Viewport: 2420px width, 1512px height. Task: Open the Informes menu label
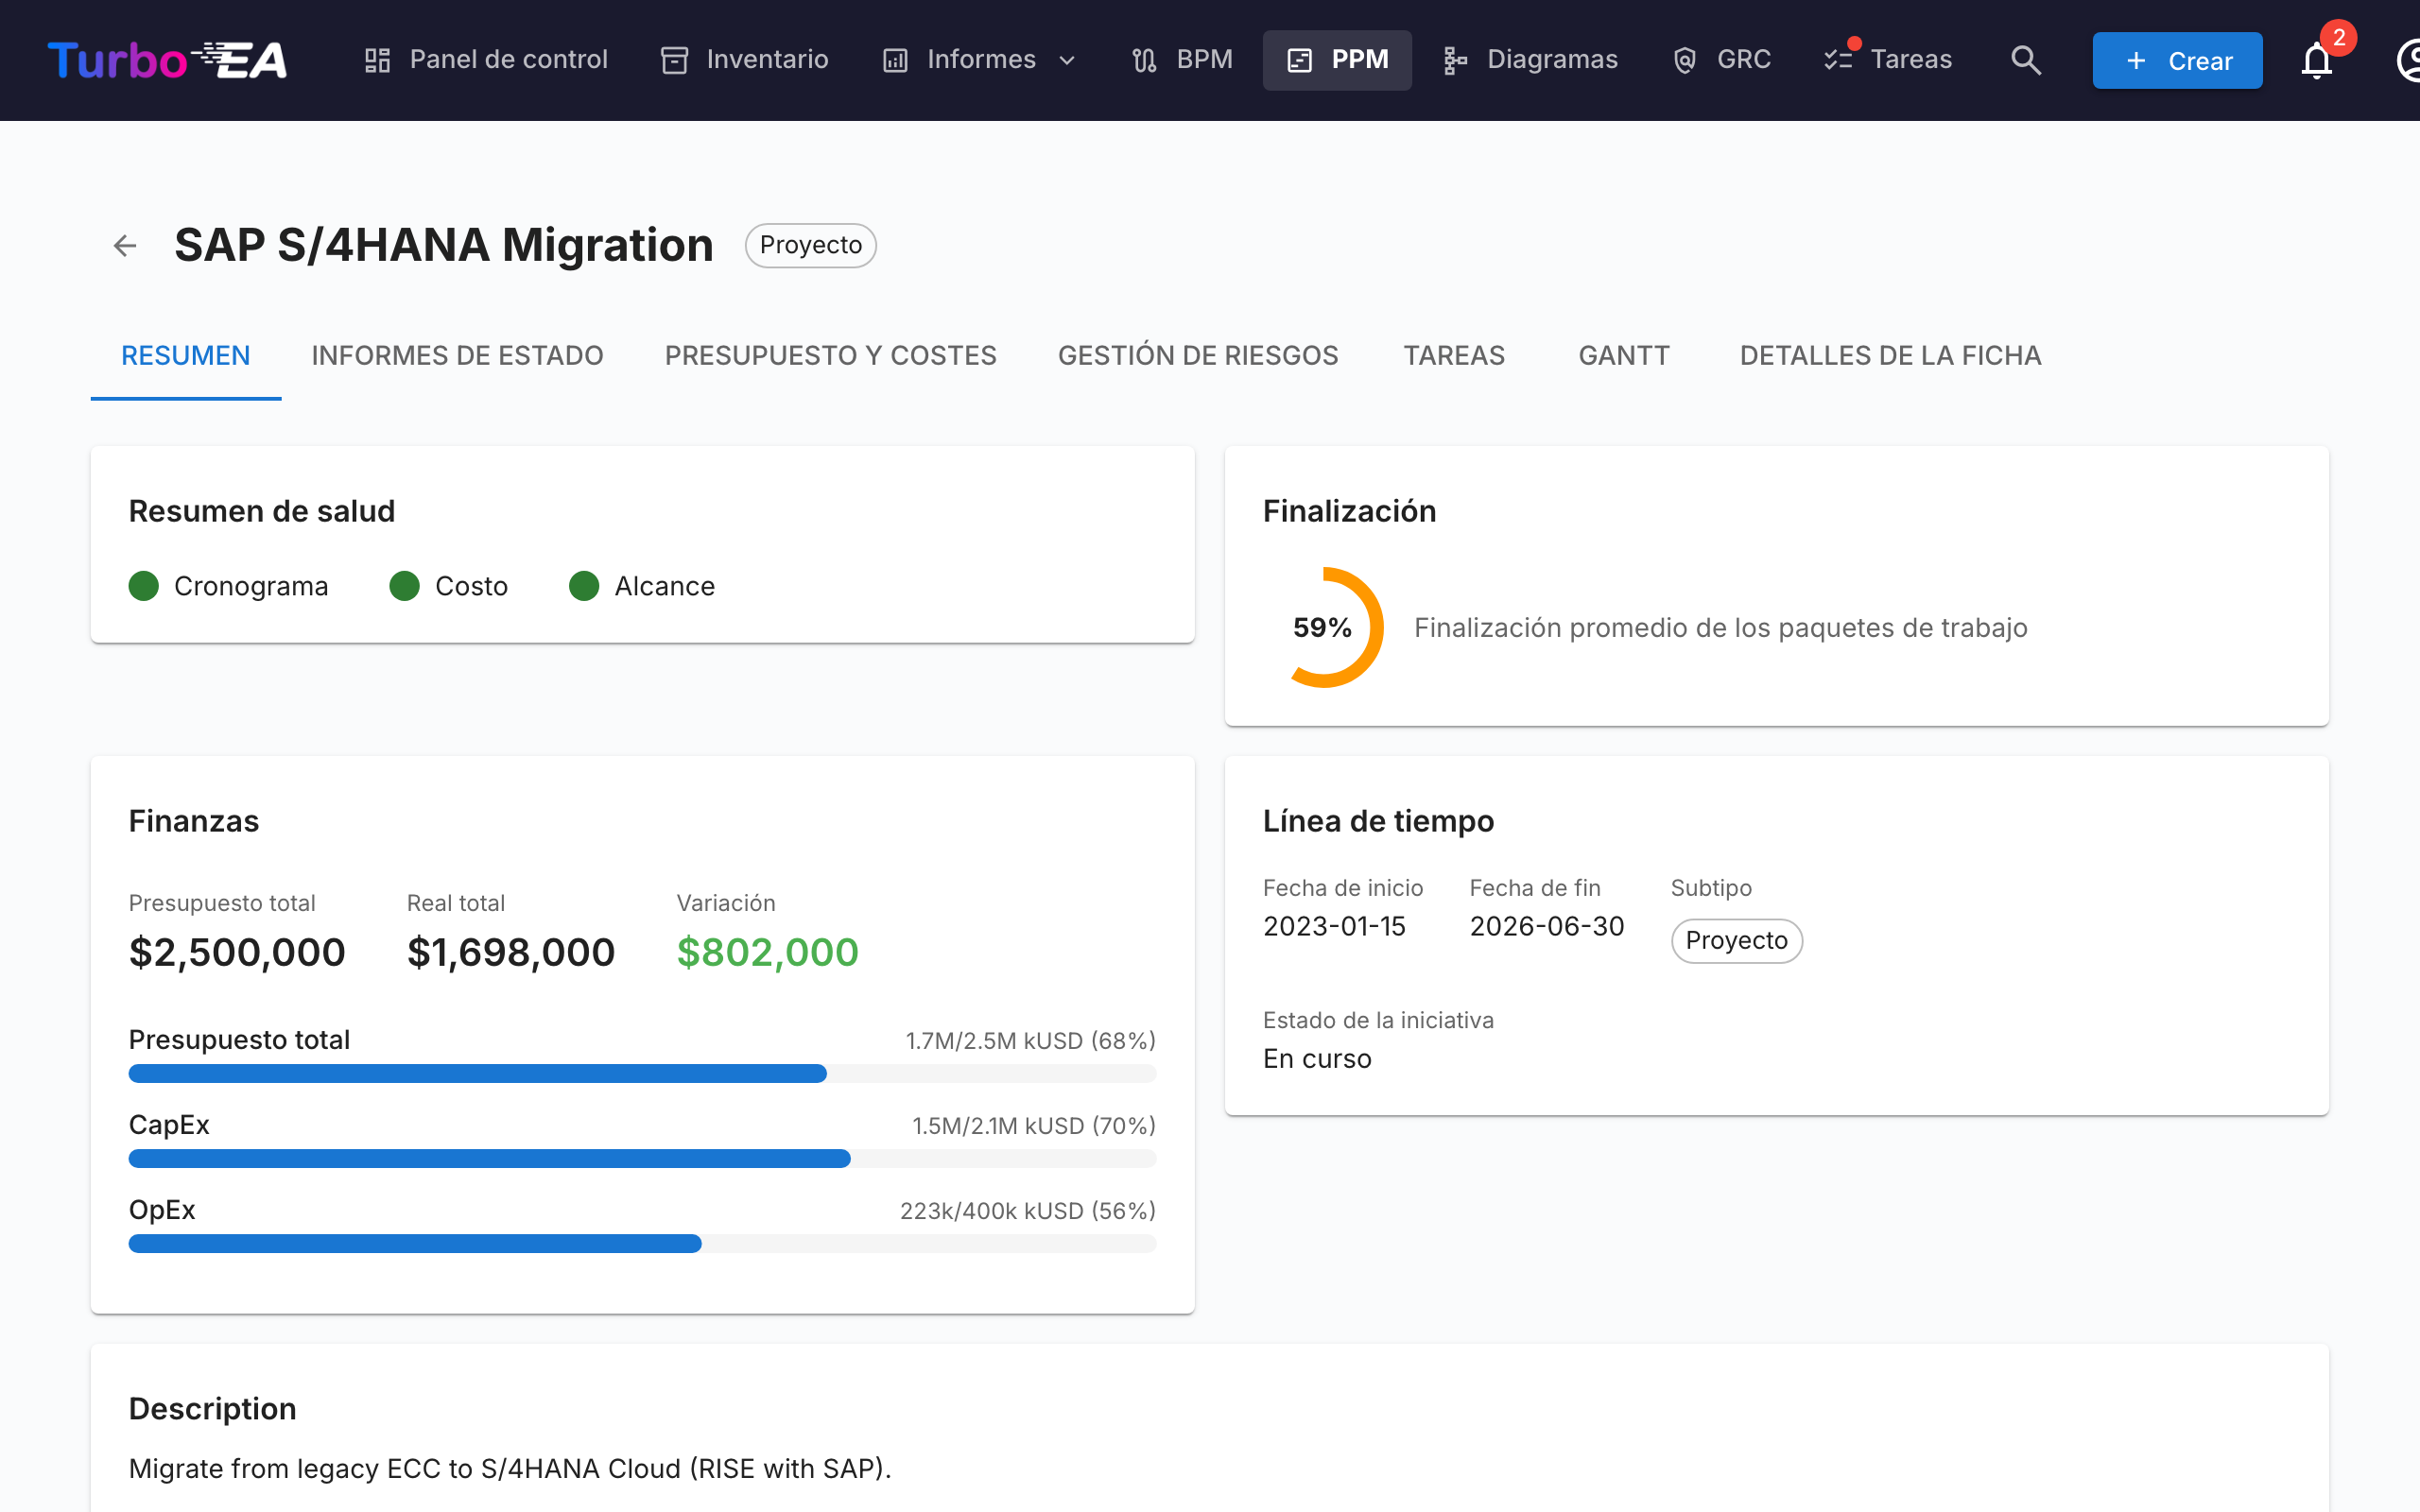pyautogui.click(x=981, y=60)
